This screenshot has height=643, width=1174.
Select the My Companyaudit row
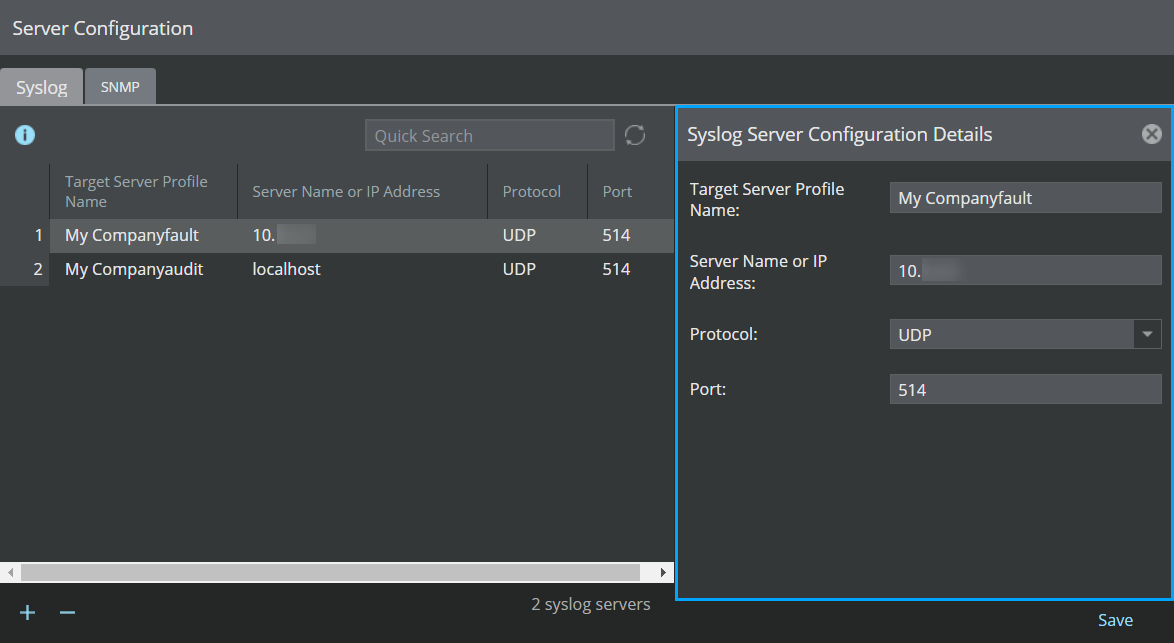[337, 269]
